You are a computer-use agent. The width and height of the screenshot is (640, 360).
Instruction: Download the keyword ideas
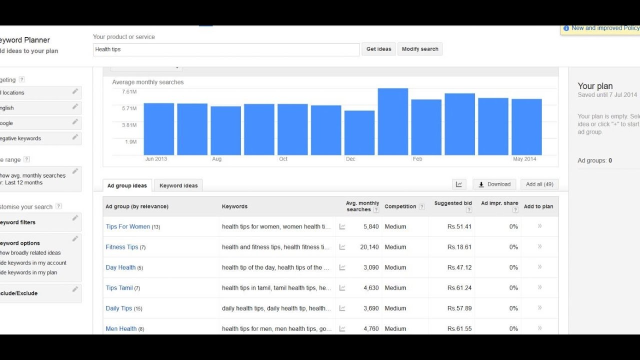pos(494,184)
